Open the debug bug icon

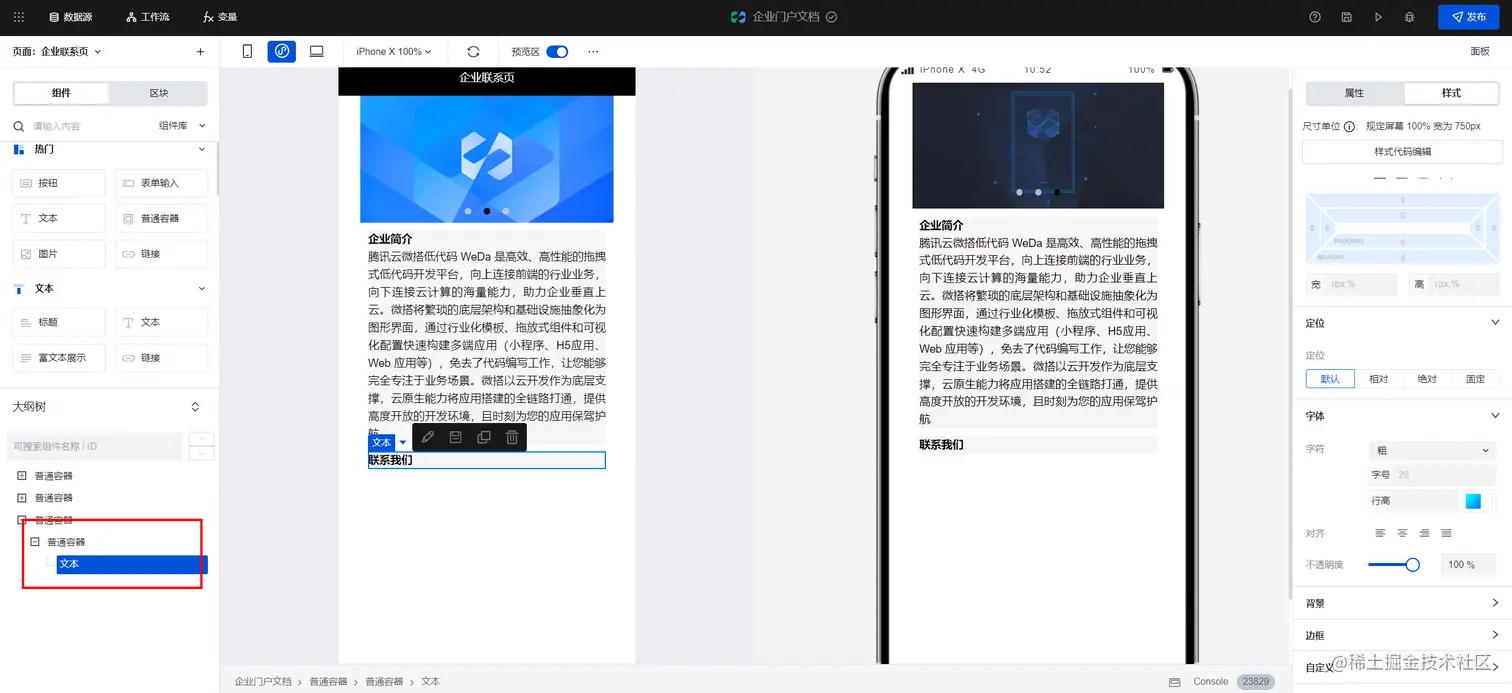click(x=1409, y=17)
